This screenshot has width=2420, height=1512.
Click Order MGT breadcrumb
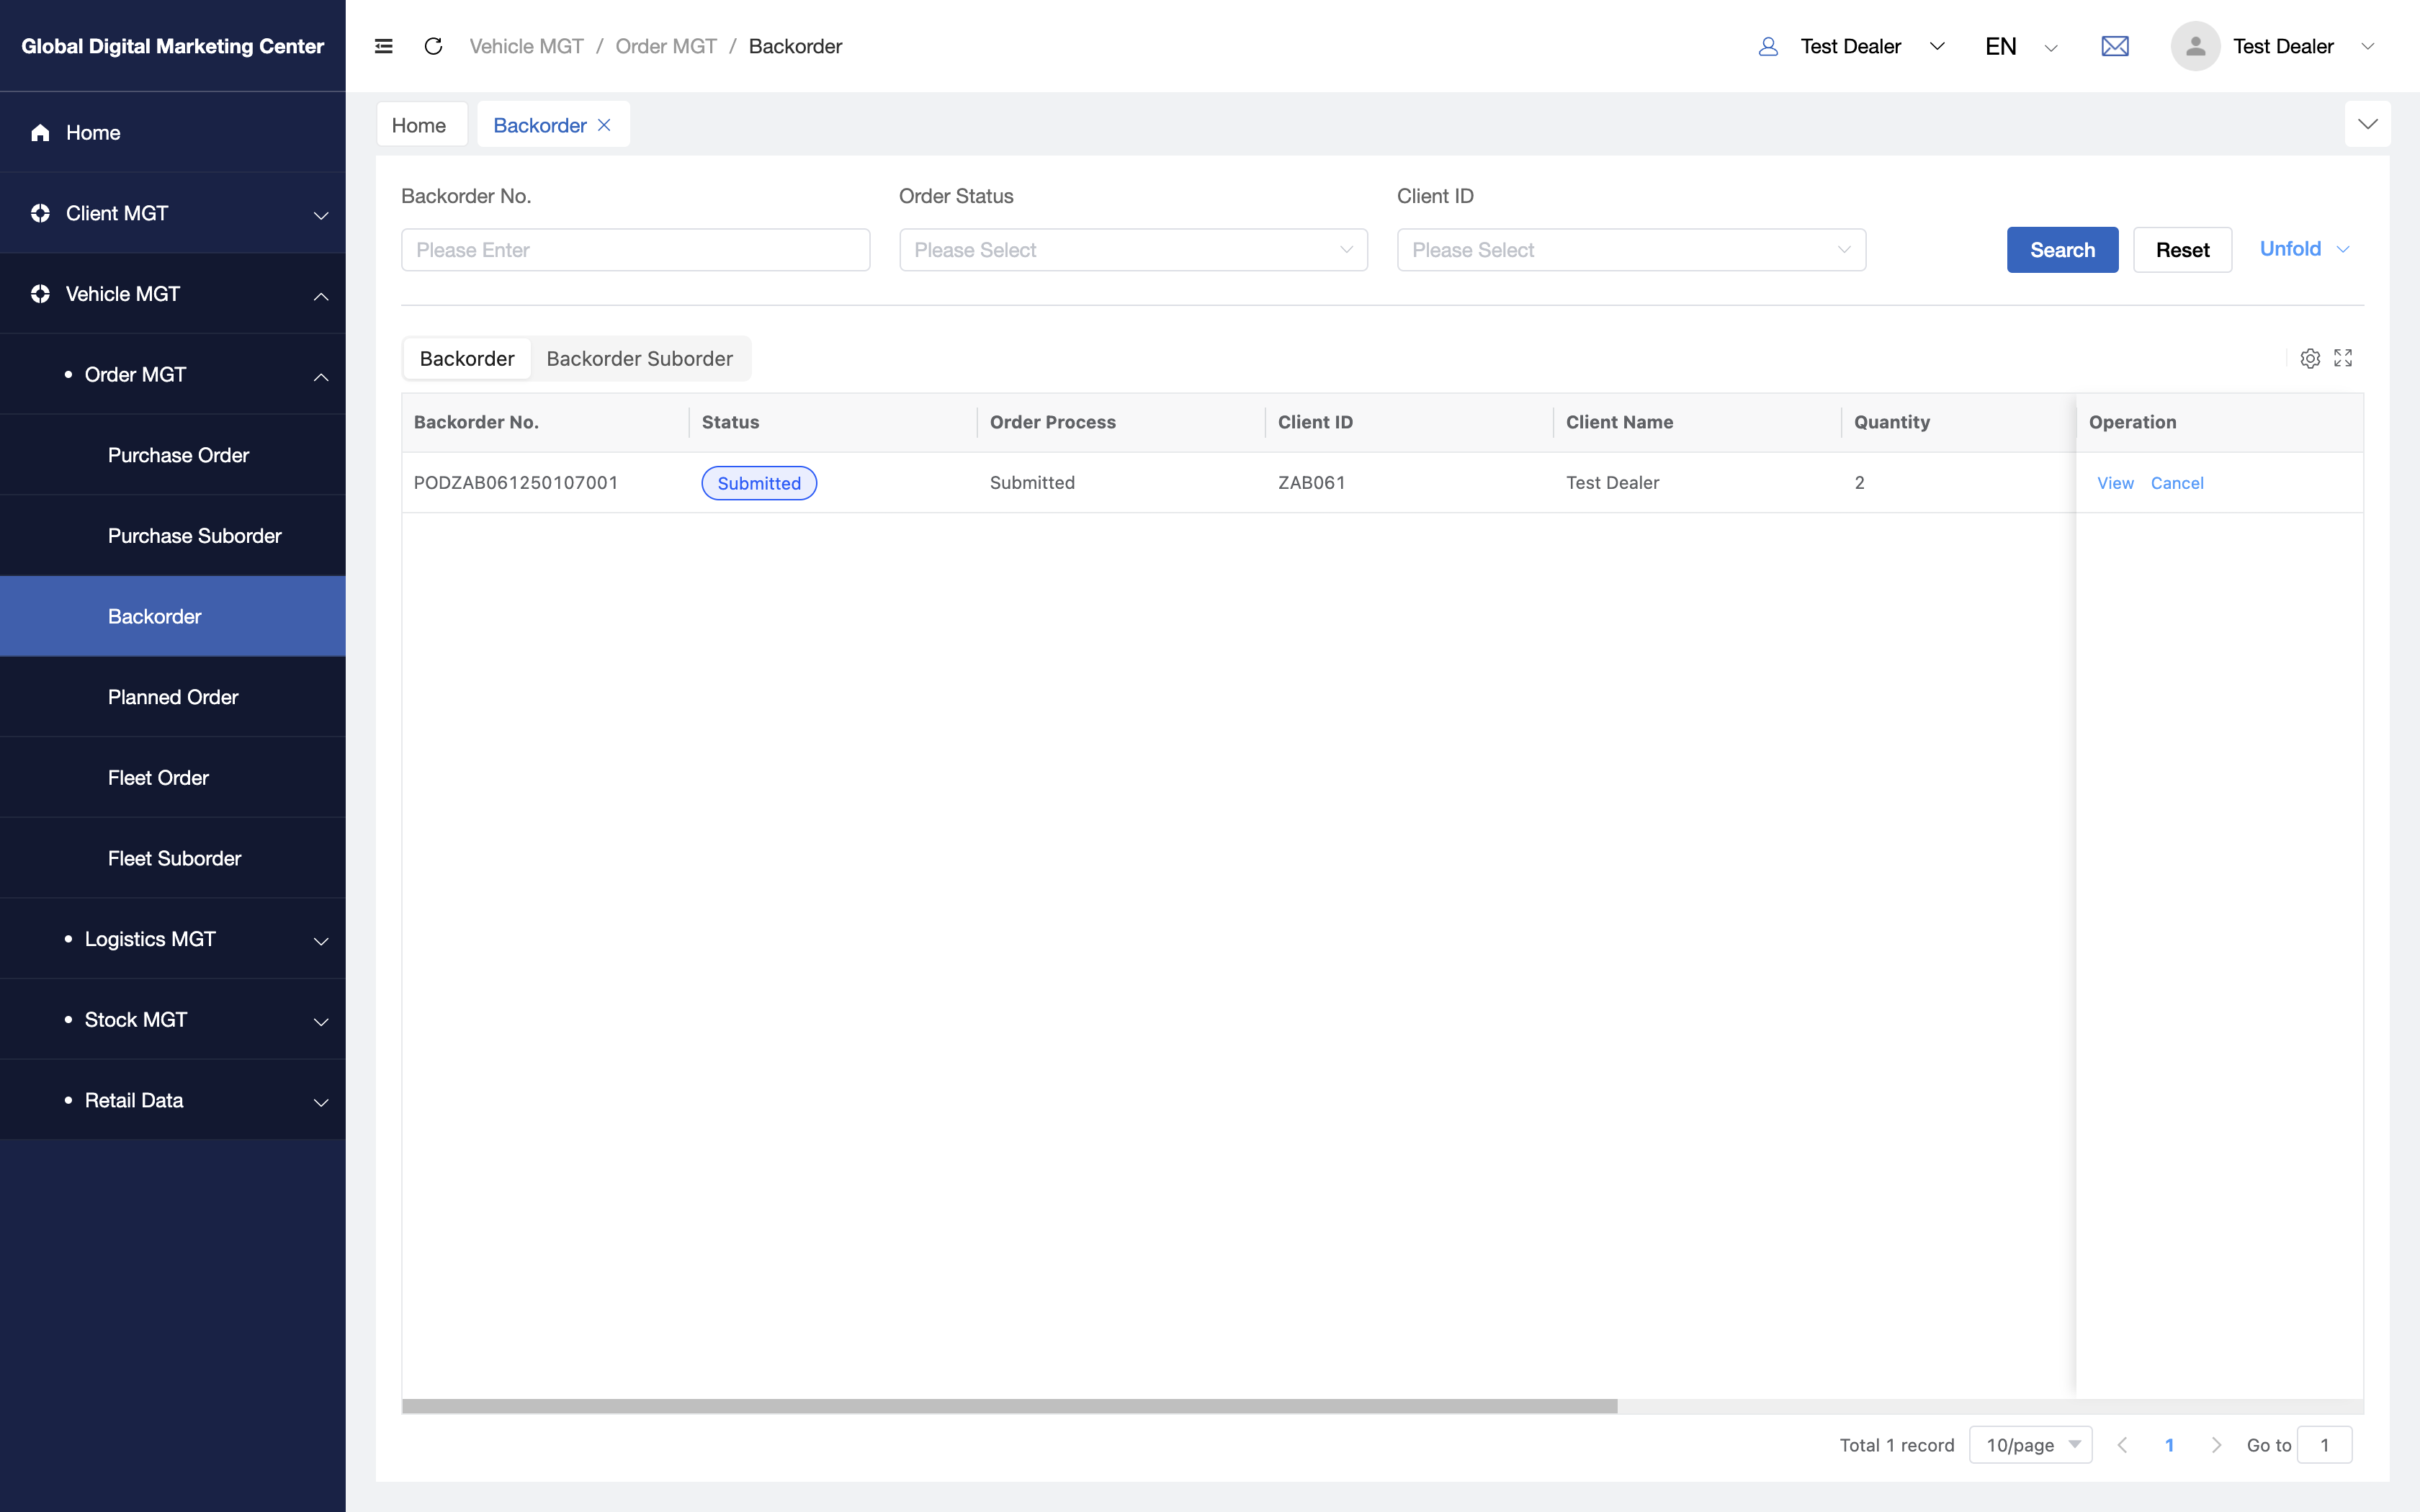(666, 46)
